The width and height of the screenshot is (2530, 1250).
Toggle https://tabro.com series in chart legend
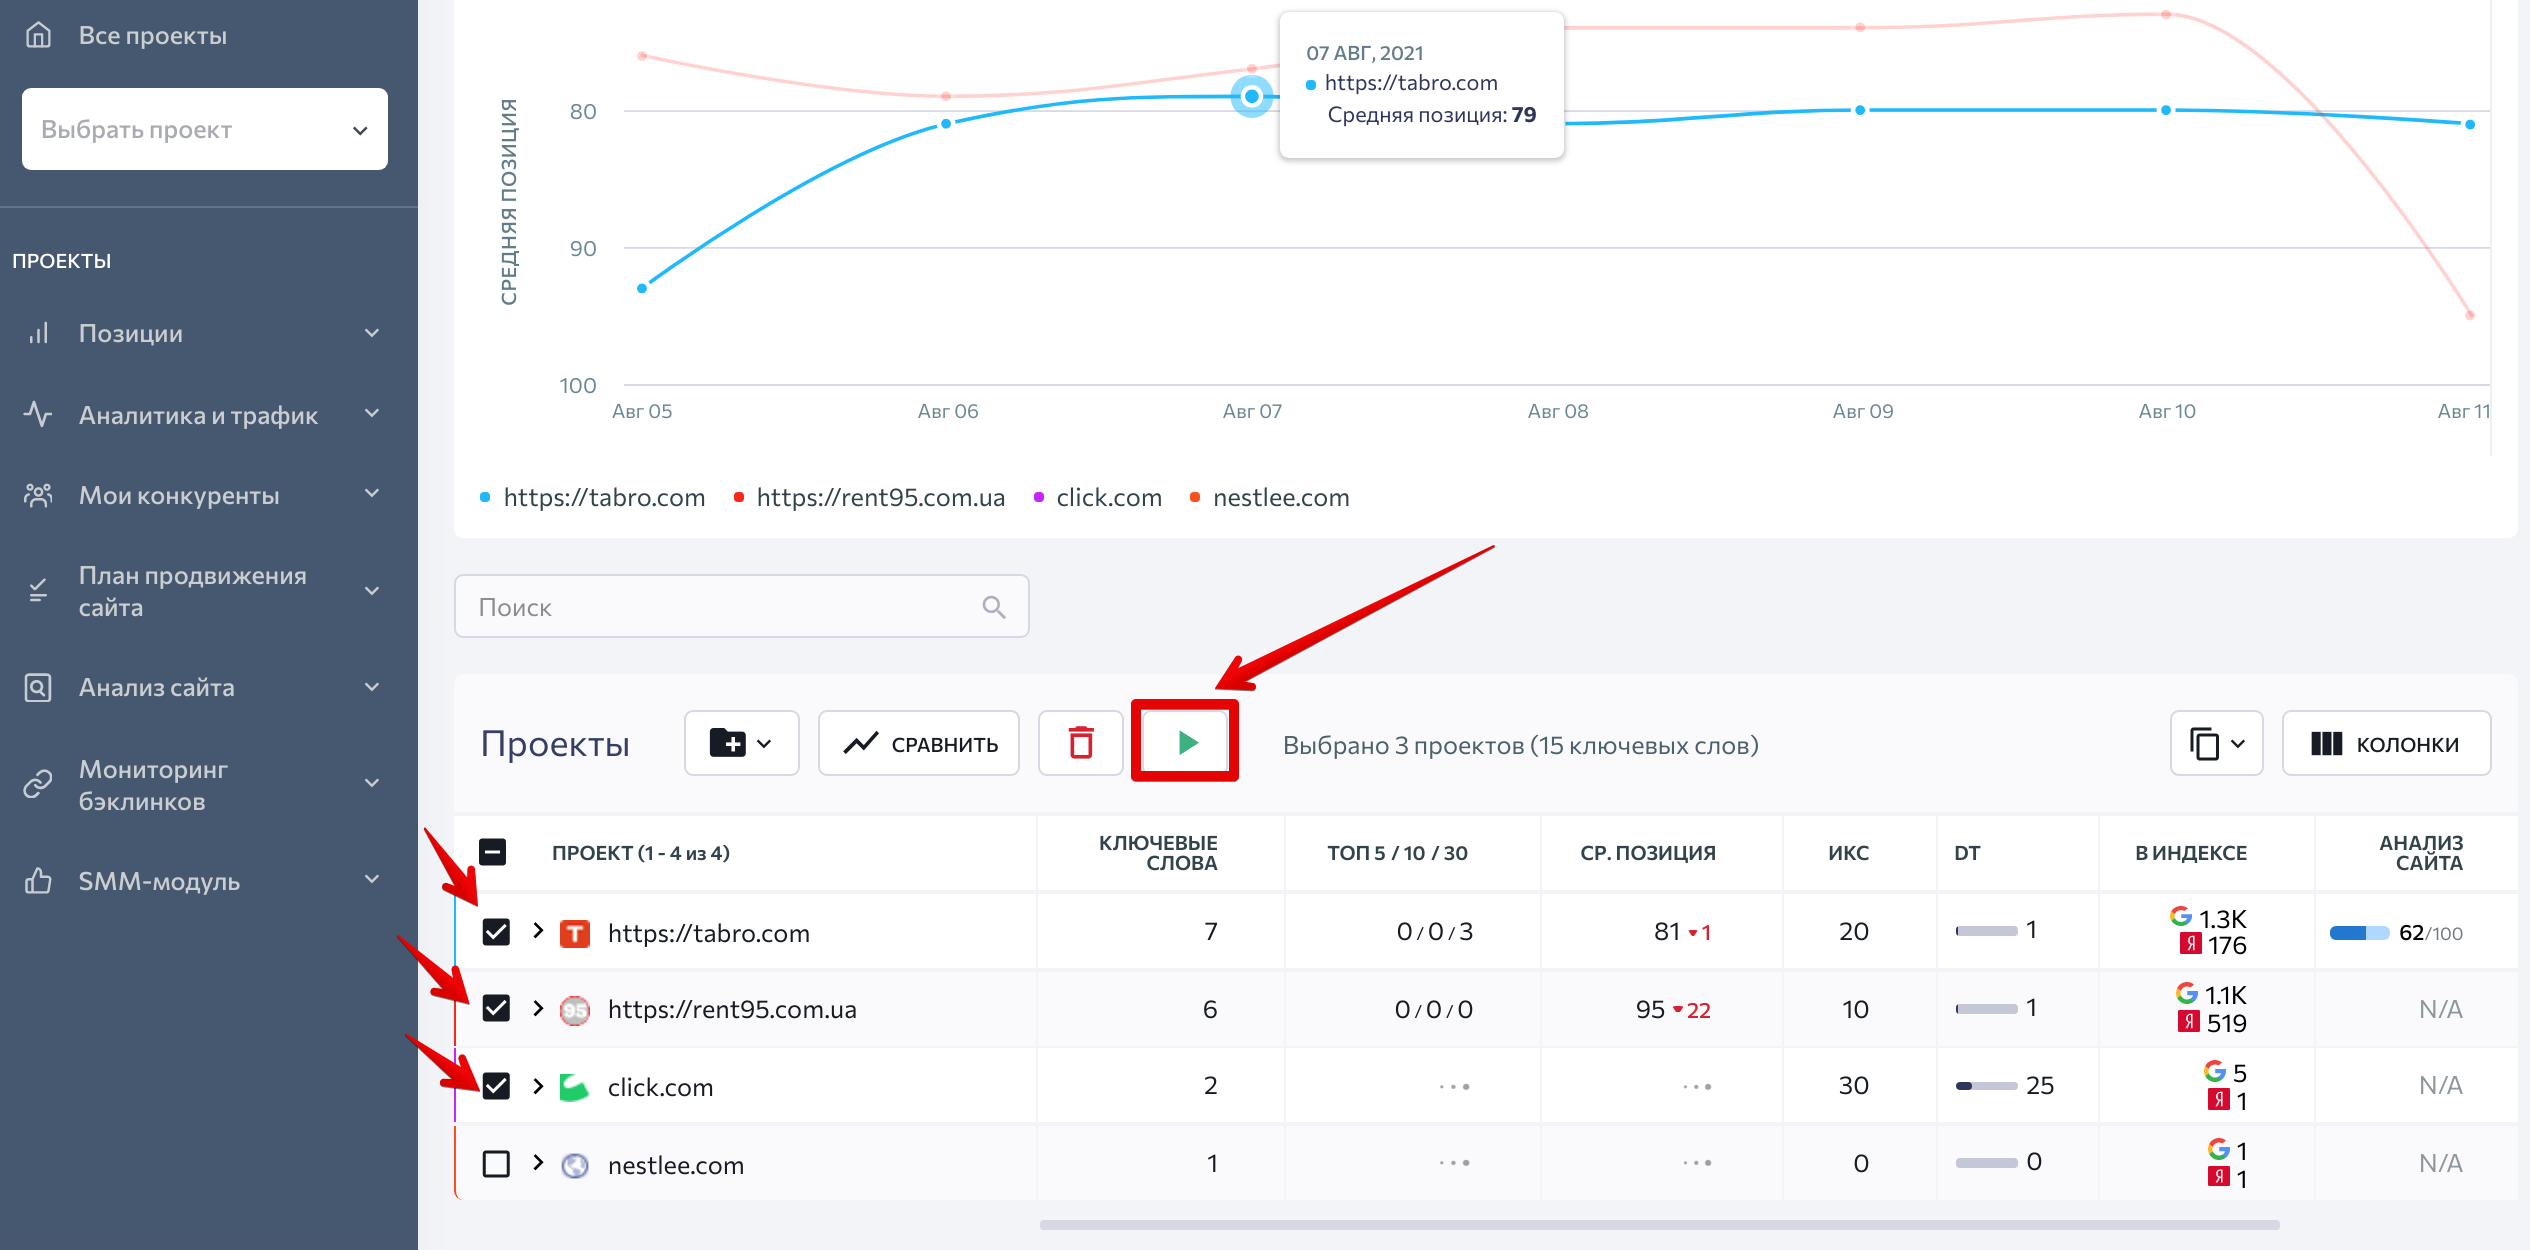592,497
